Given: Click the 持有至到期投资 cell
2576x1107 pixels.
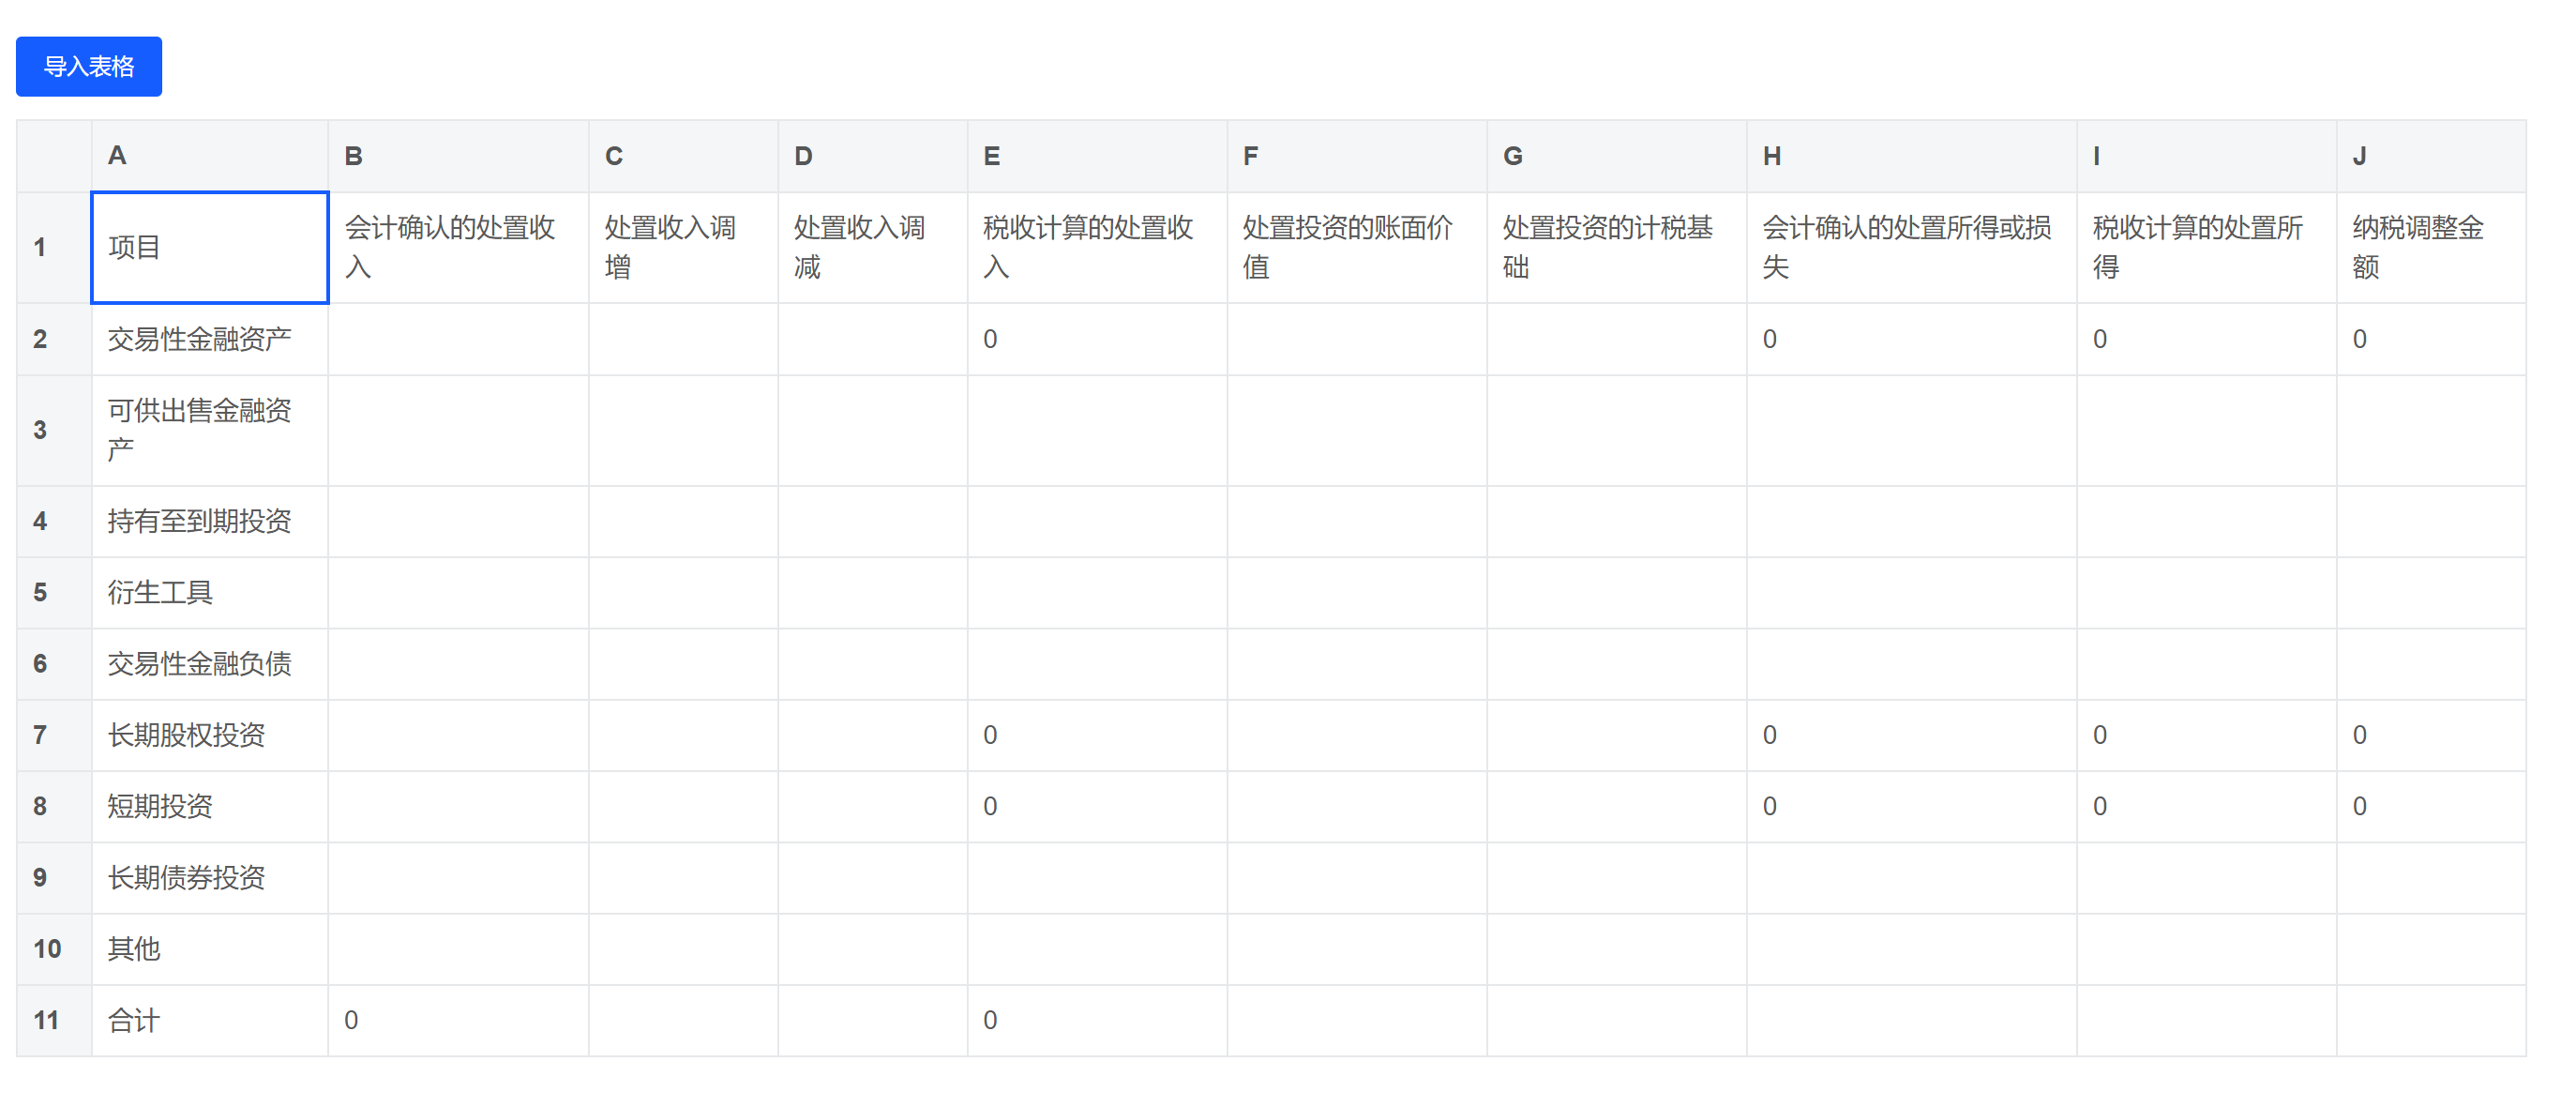Looking at the screenshot, I should [x=209, y=521].
